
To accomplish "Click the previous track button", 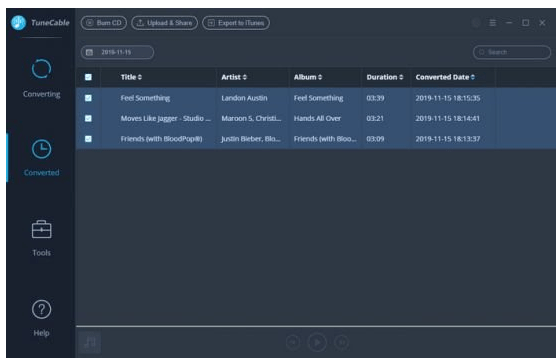I will tap(293, 342).
